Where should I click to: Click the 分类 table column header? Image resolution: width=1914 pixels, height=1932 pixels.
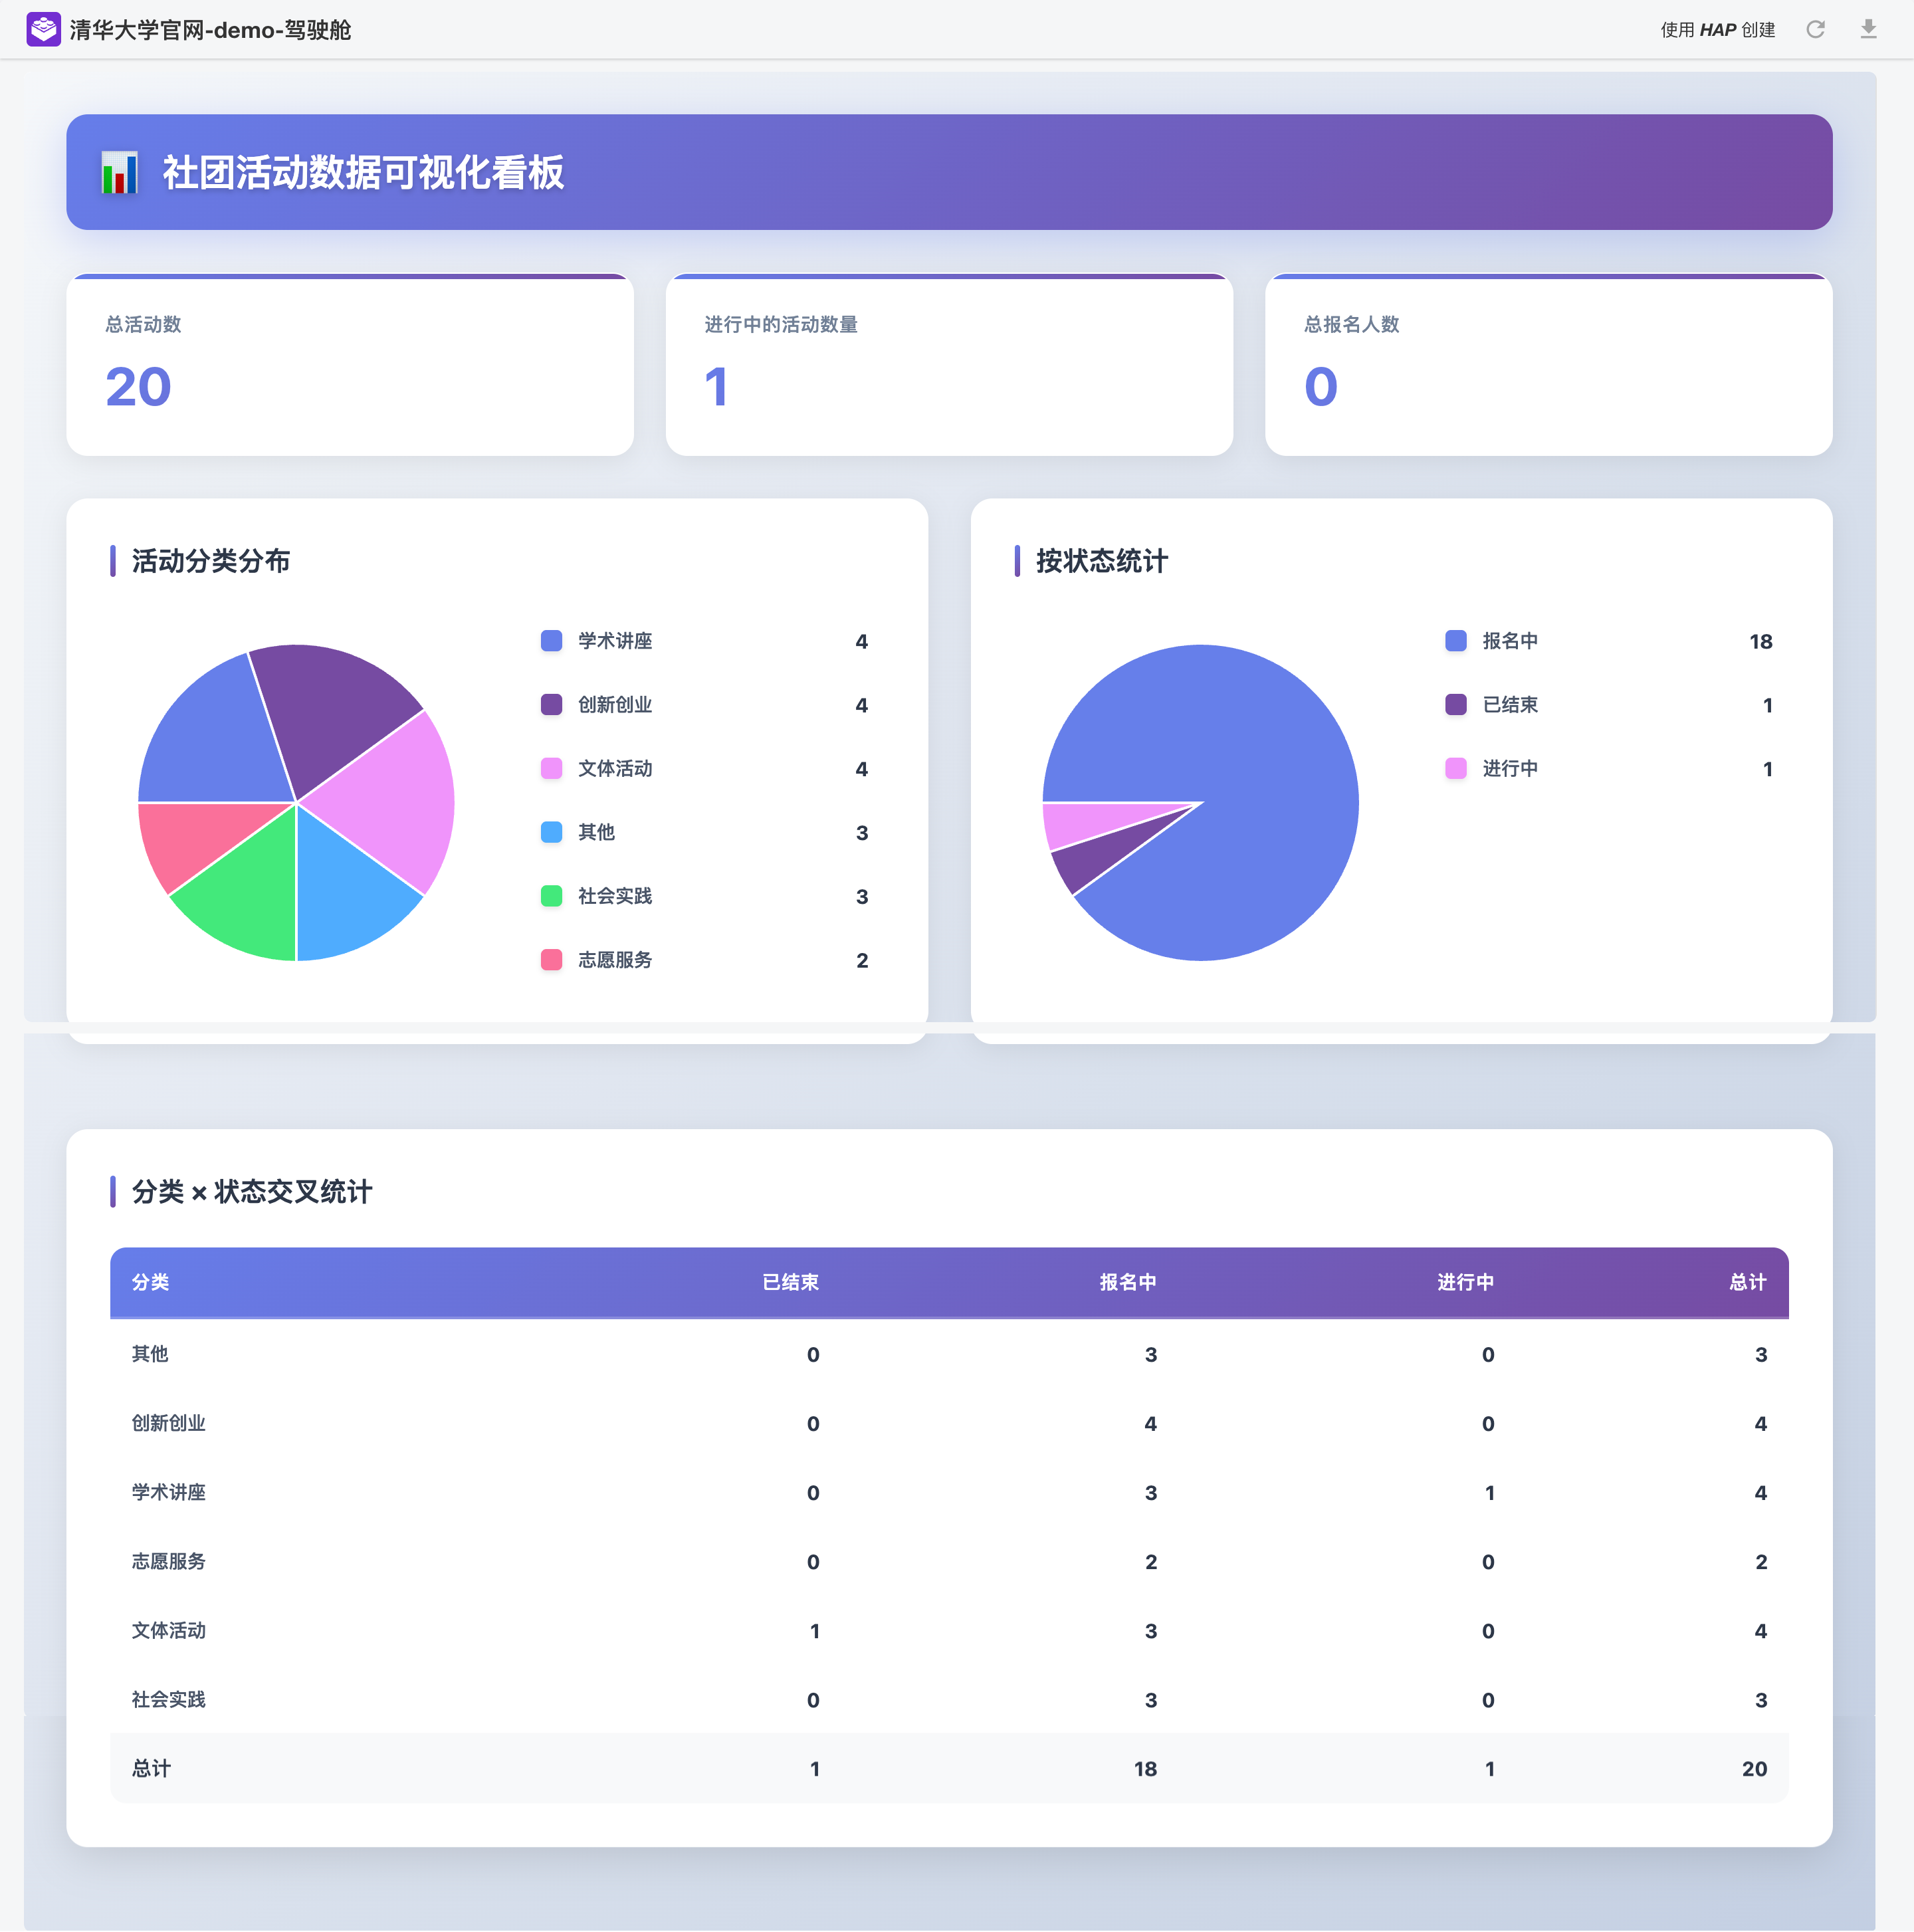[x=150, y=1282]
